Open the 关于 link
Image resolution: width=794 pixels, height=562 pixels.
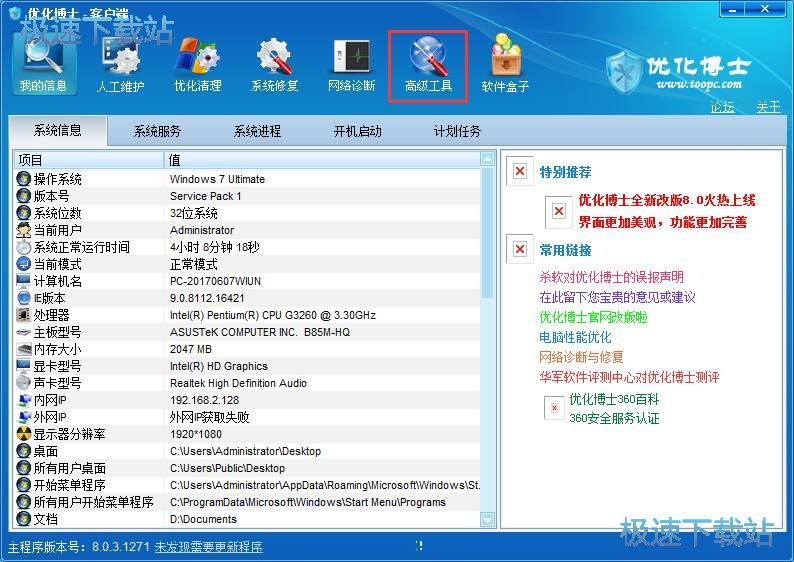[x=769, y=107]
